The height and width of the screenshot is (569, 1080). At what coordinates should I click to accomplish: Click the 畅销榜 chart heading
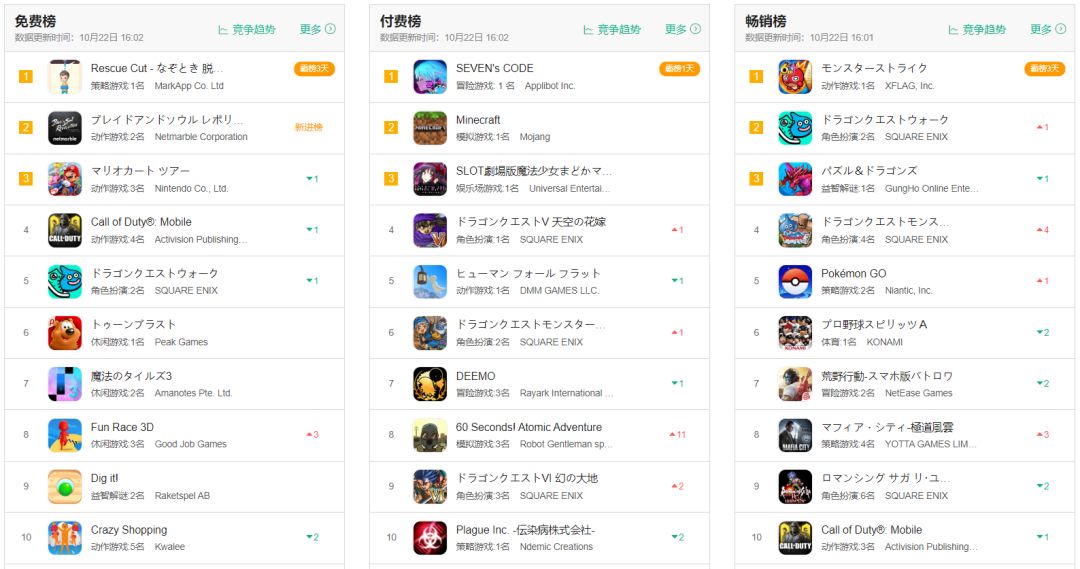[765, 21]
